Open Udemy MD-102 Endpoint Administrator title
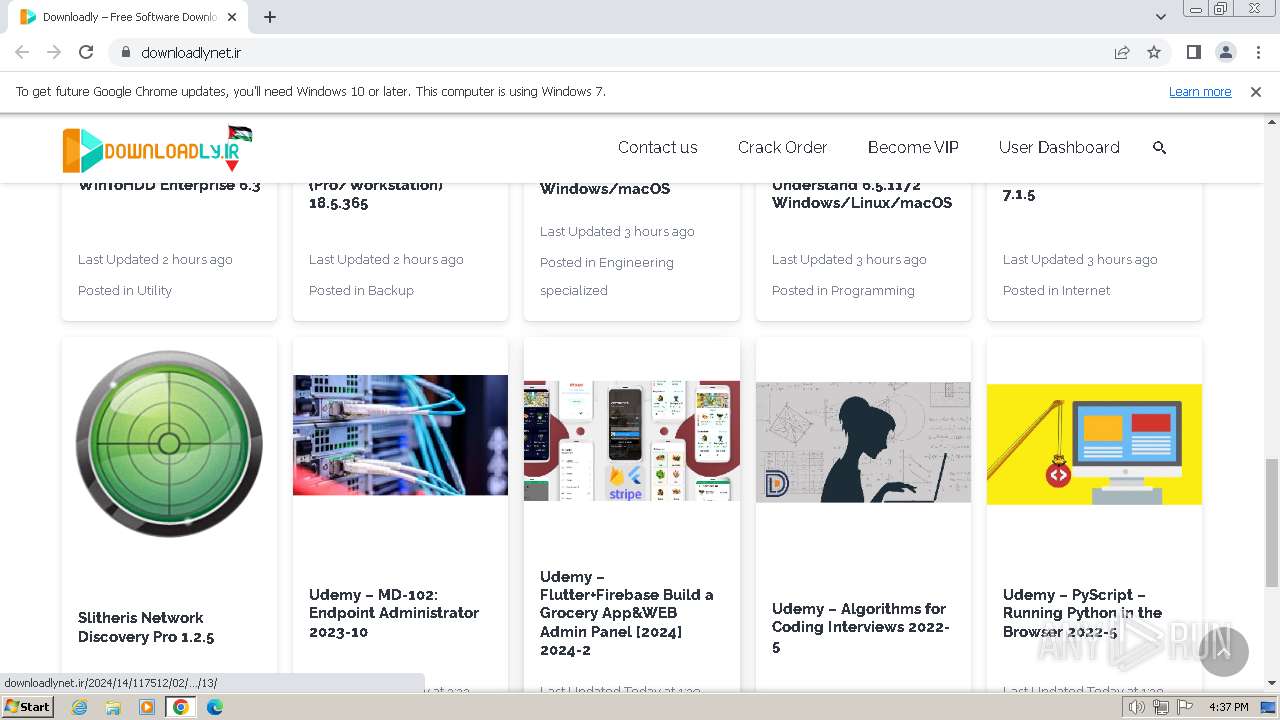Image resolution: width=1280 pixels, height=720 pixels. 394,613
